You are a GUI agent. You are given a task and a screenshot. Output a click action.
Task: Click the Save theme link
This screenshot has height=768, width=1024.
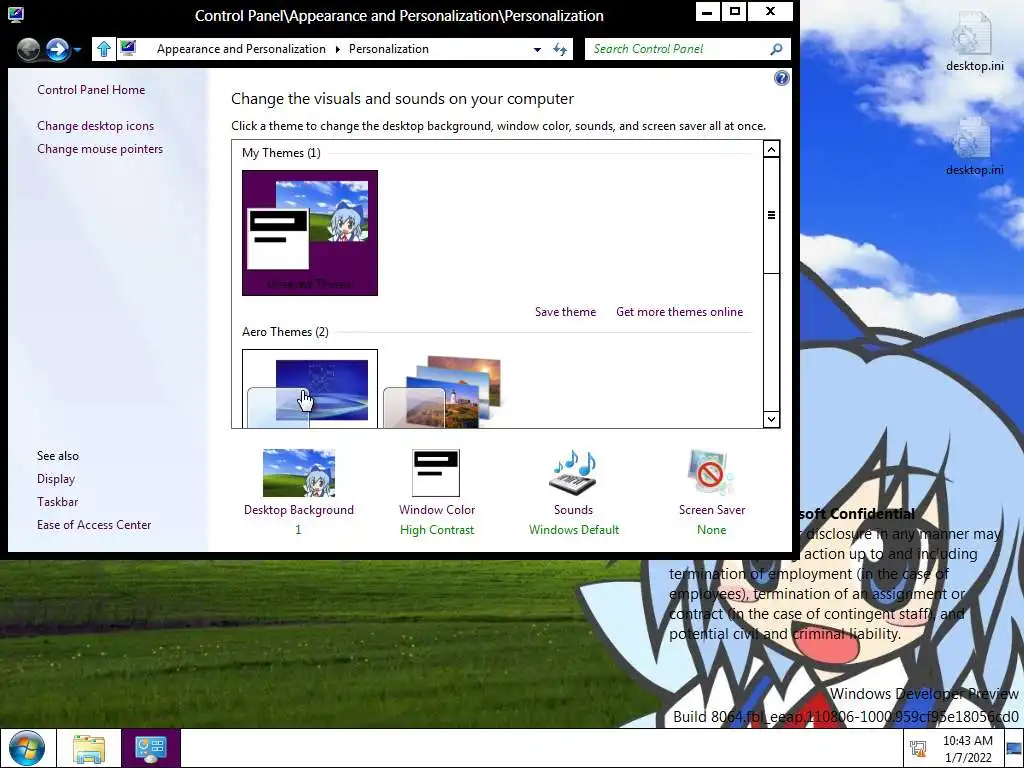[x=566, y=312]
